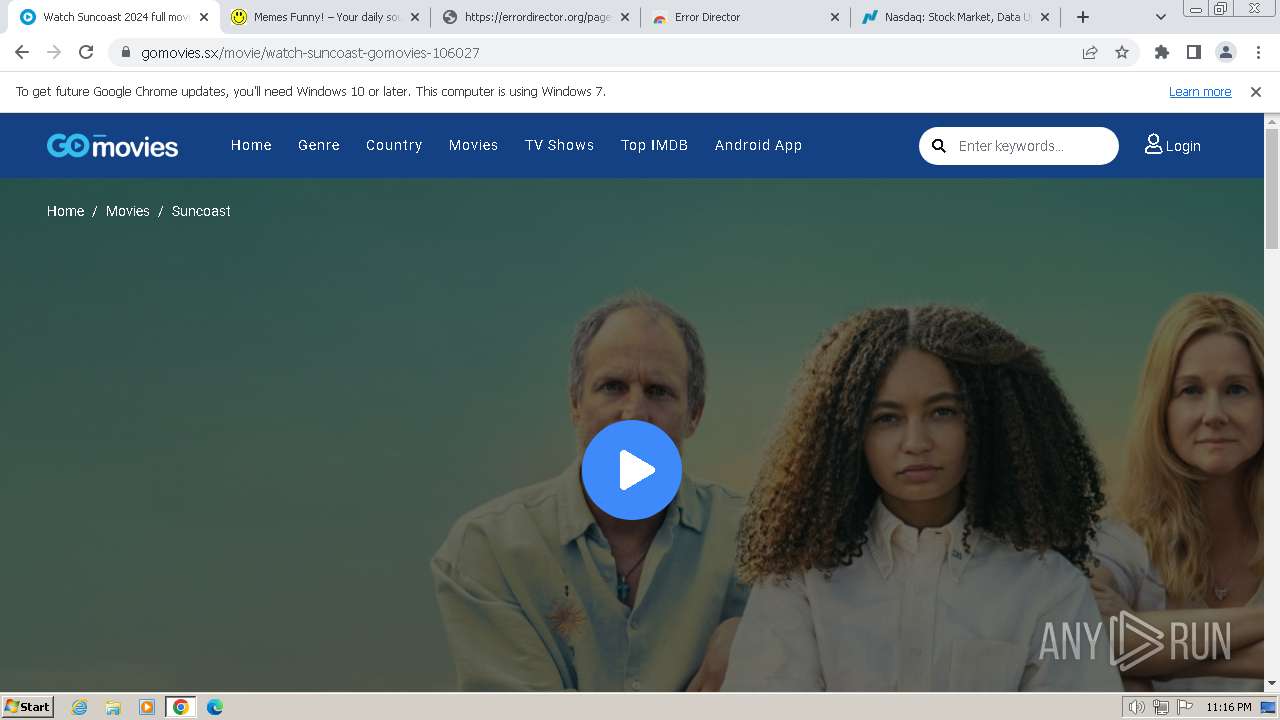This screenshot has width=1280, height=720.
Task: Open the Top IMDB page
Action: 654,145
